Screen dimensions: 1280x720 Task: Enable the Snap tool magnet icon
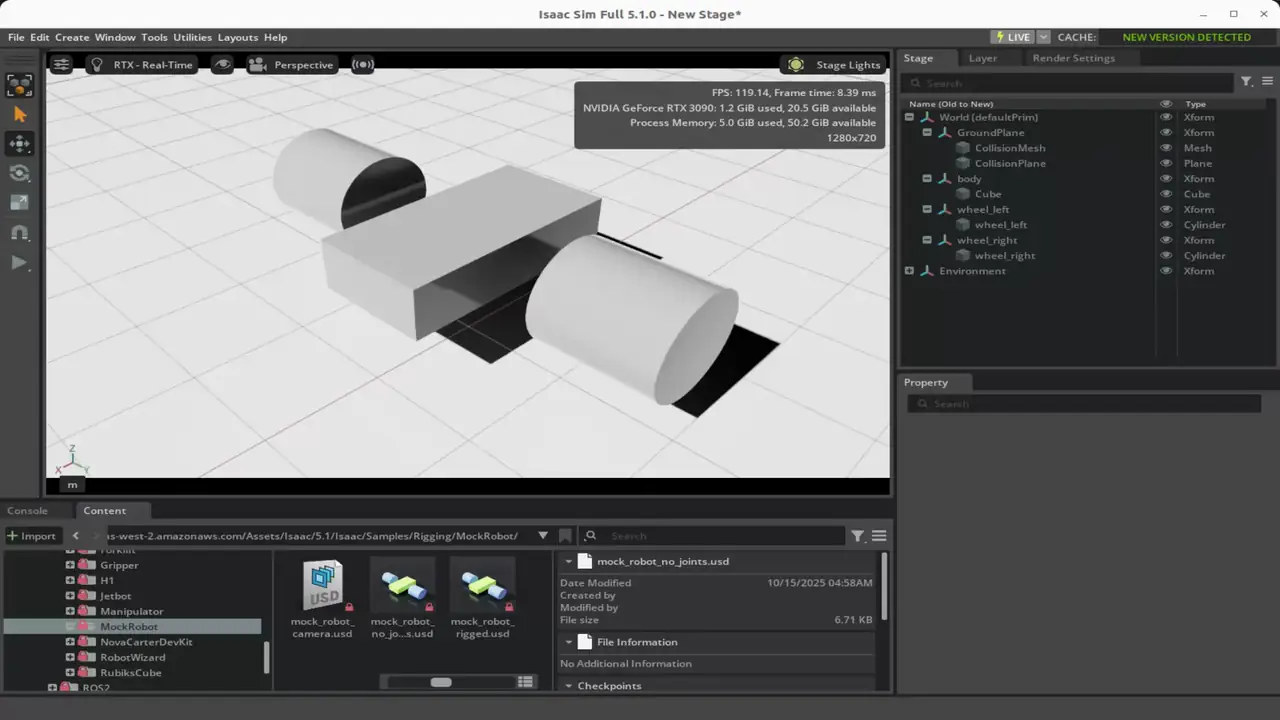pos(20,232)
